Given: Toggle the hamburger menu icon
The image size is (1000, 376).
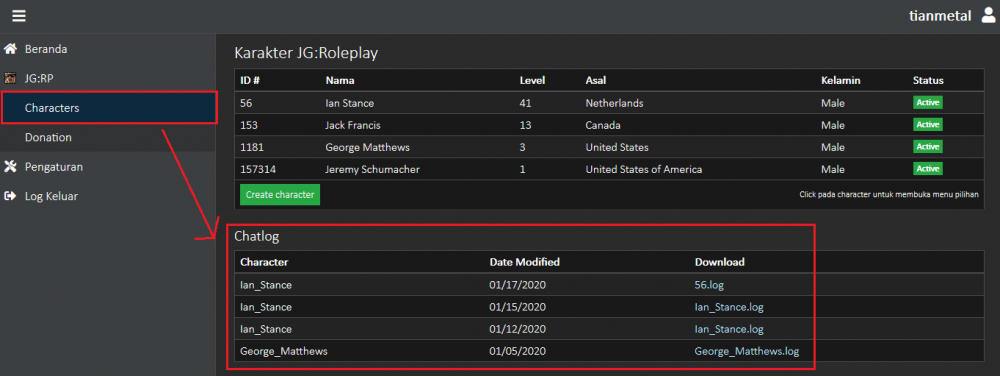Looking at the screenshot, I should 19,16.
